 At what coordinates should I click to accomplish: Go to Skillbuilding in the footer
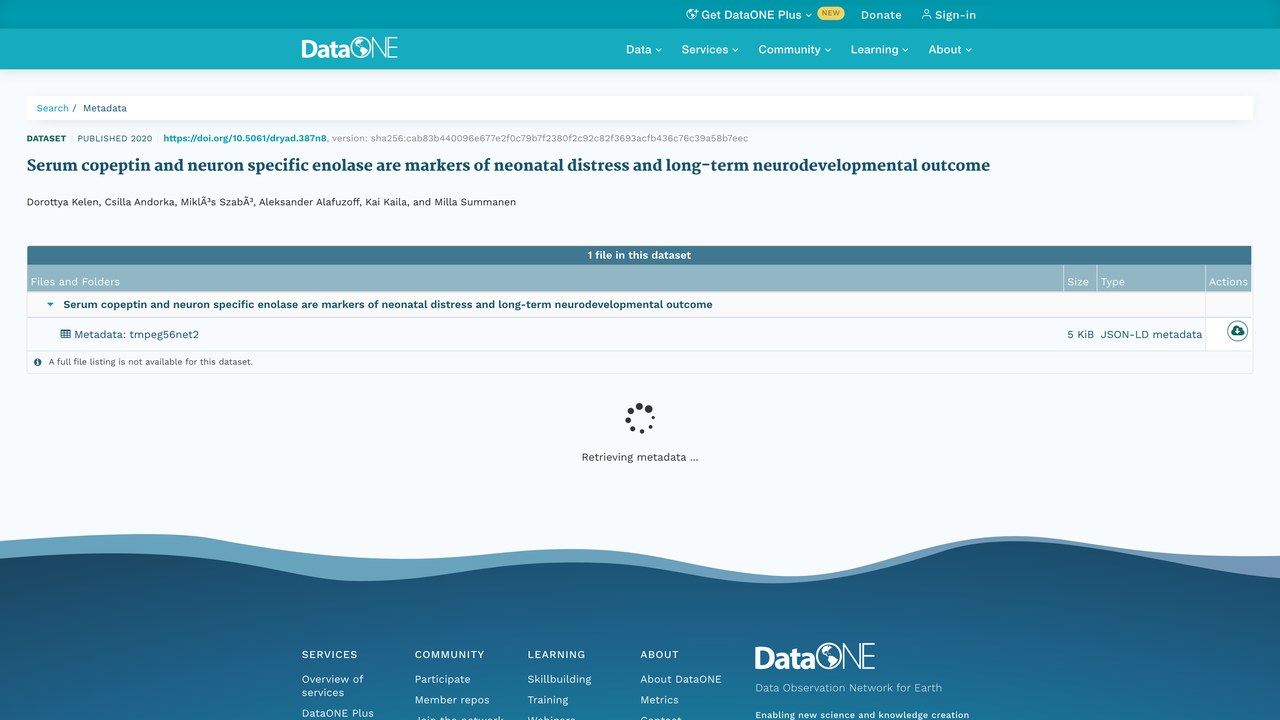click(559, 679)
